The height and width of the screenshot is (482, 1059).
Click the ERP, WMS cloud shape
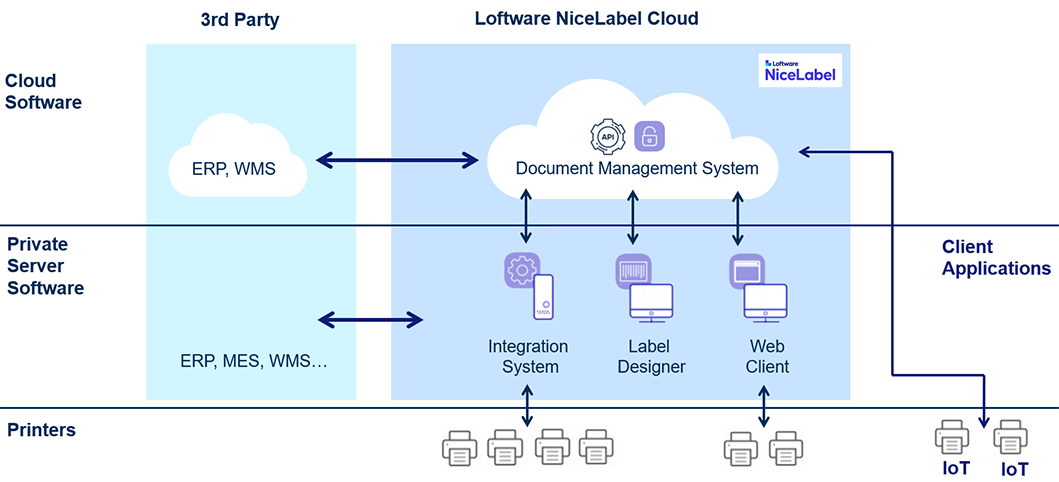(x=237, y=155)
